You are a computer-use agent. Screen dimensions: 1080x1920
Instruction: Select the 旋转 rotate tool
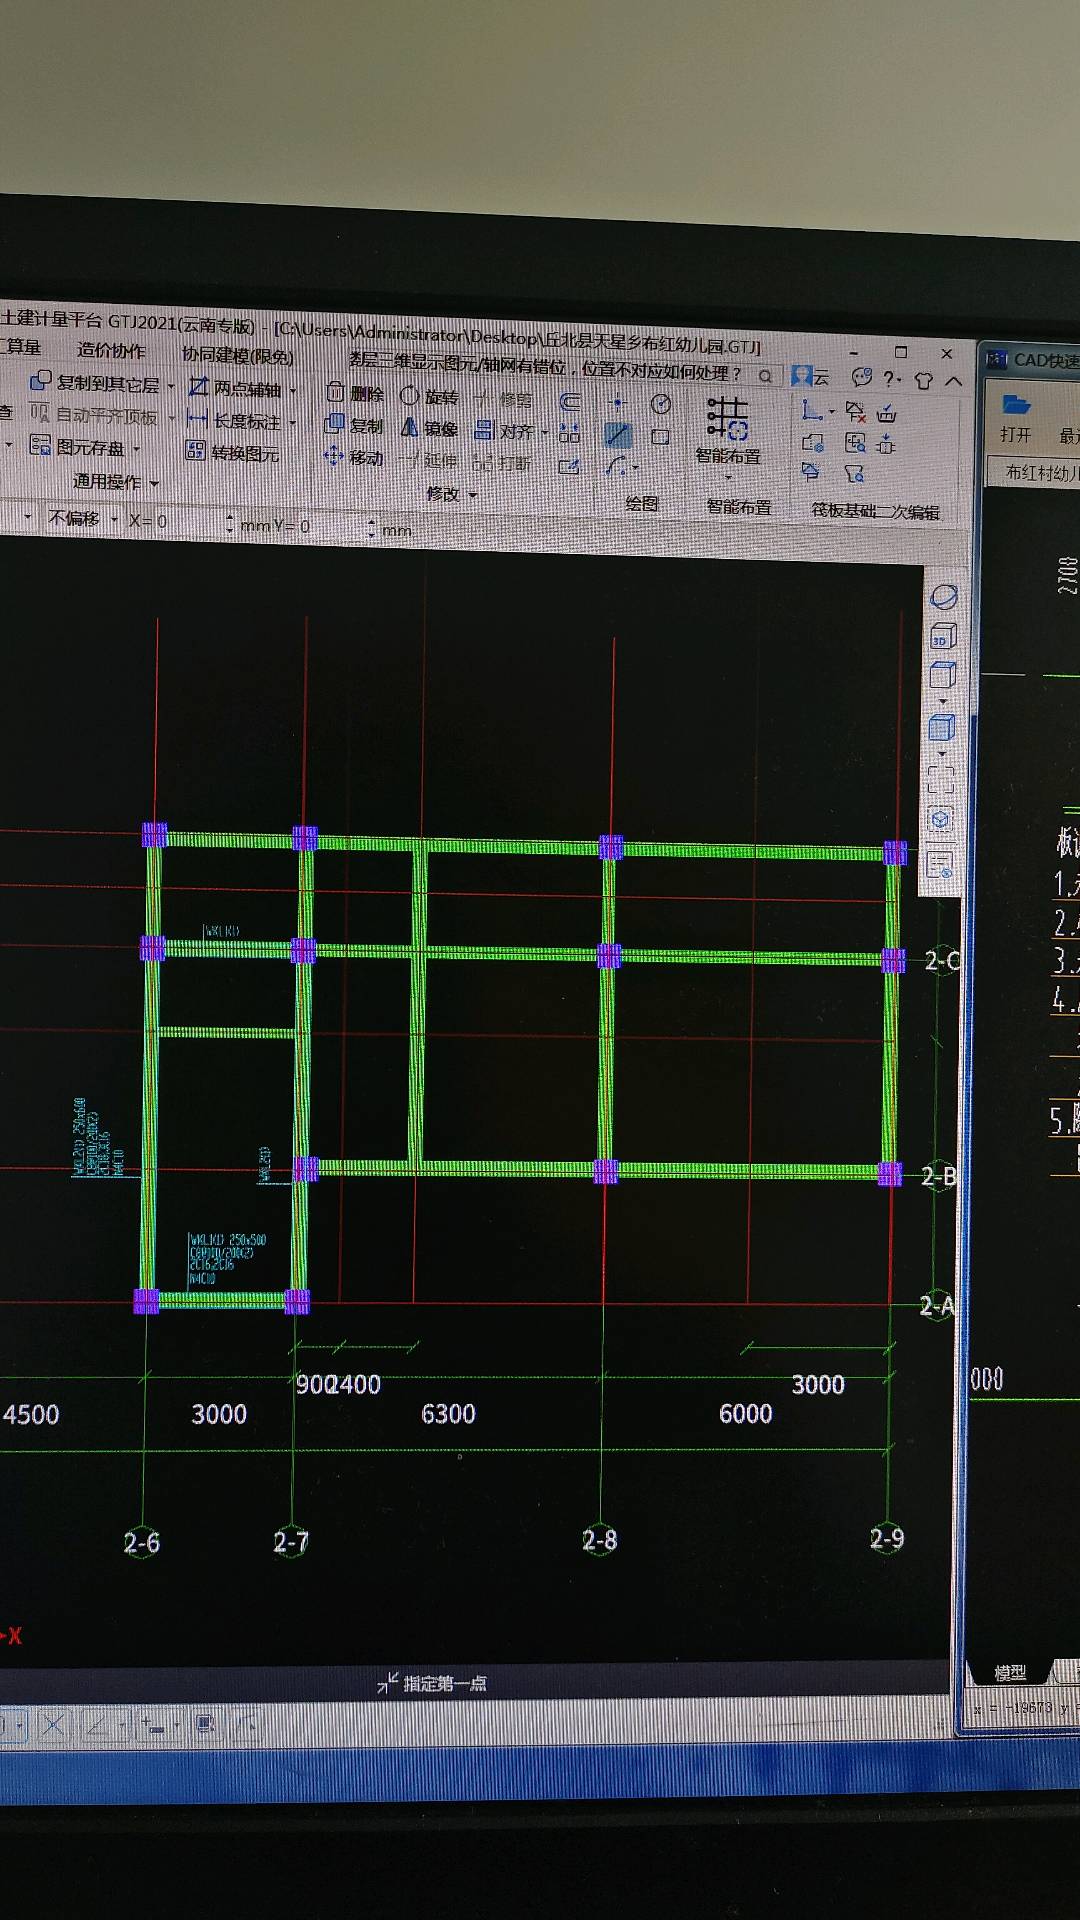pos(429,396)
